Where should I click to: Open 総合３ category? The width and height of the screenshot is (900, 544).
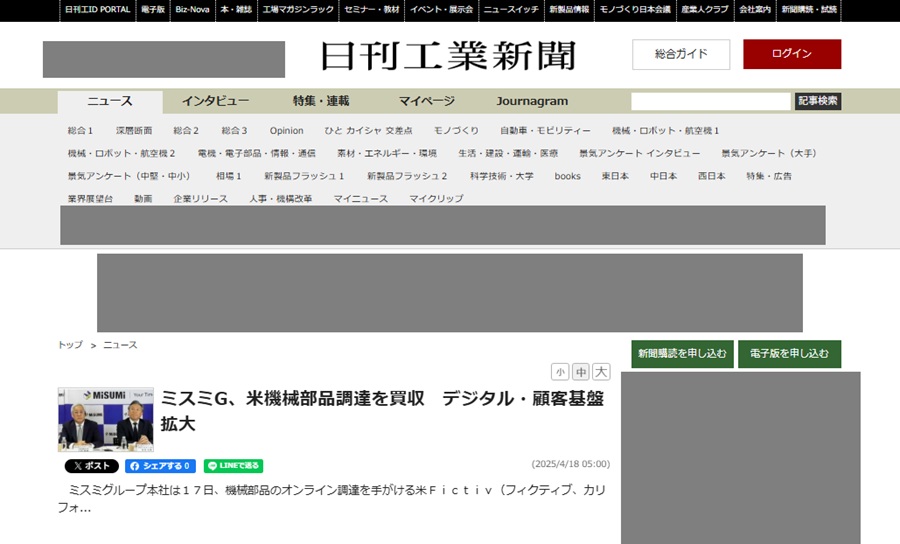click(234, 131)
